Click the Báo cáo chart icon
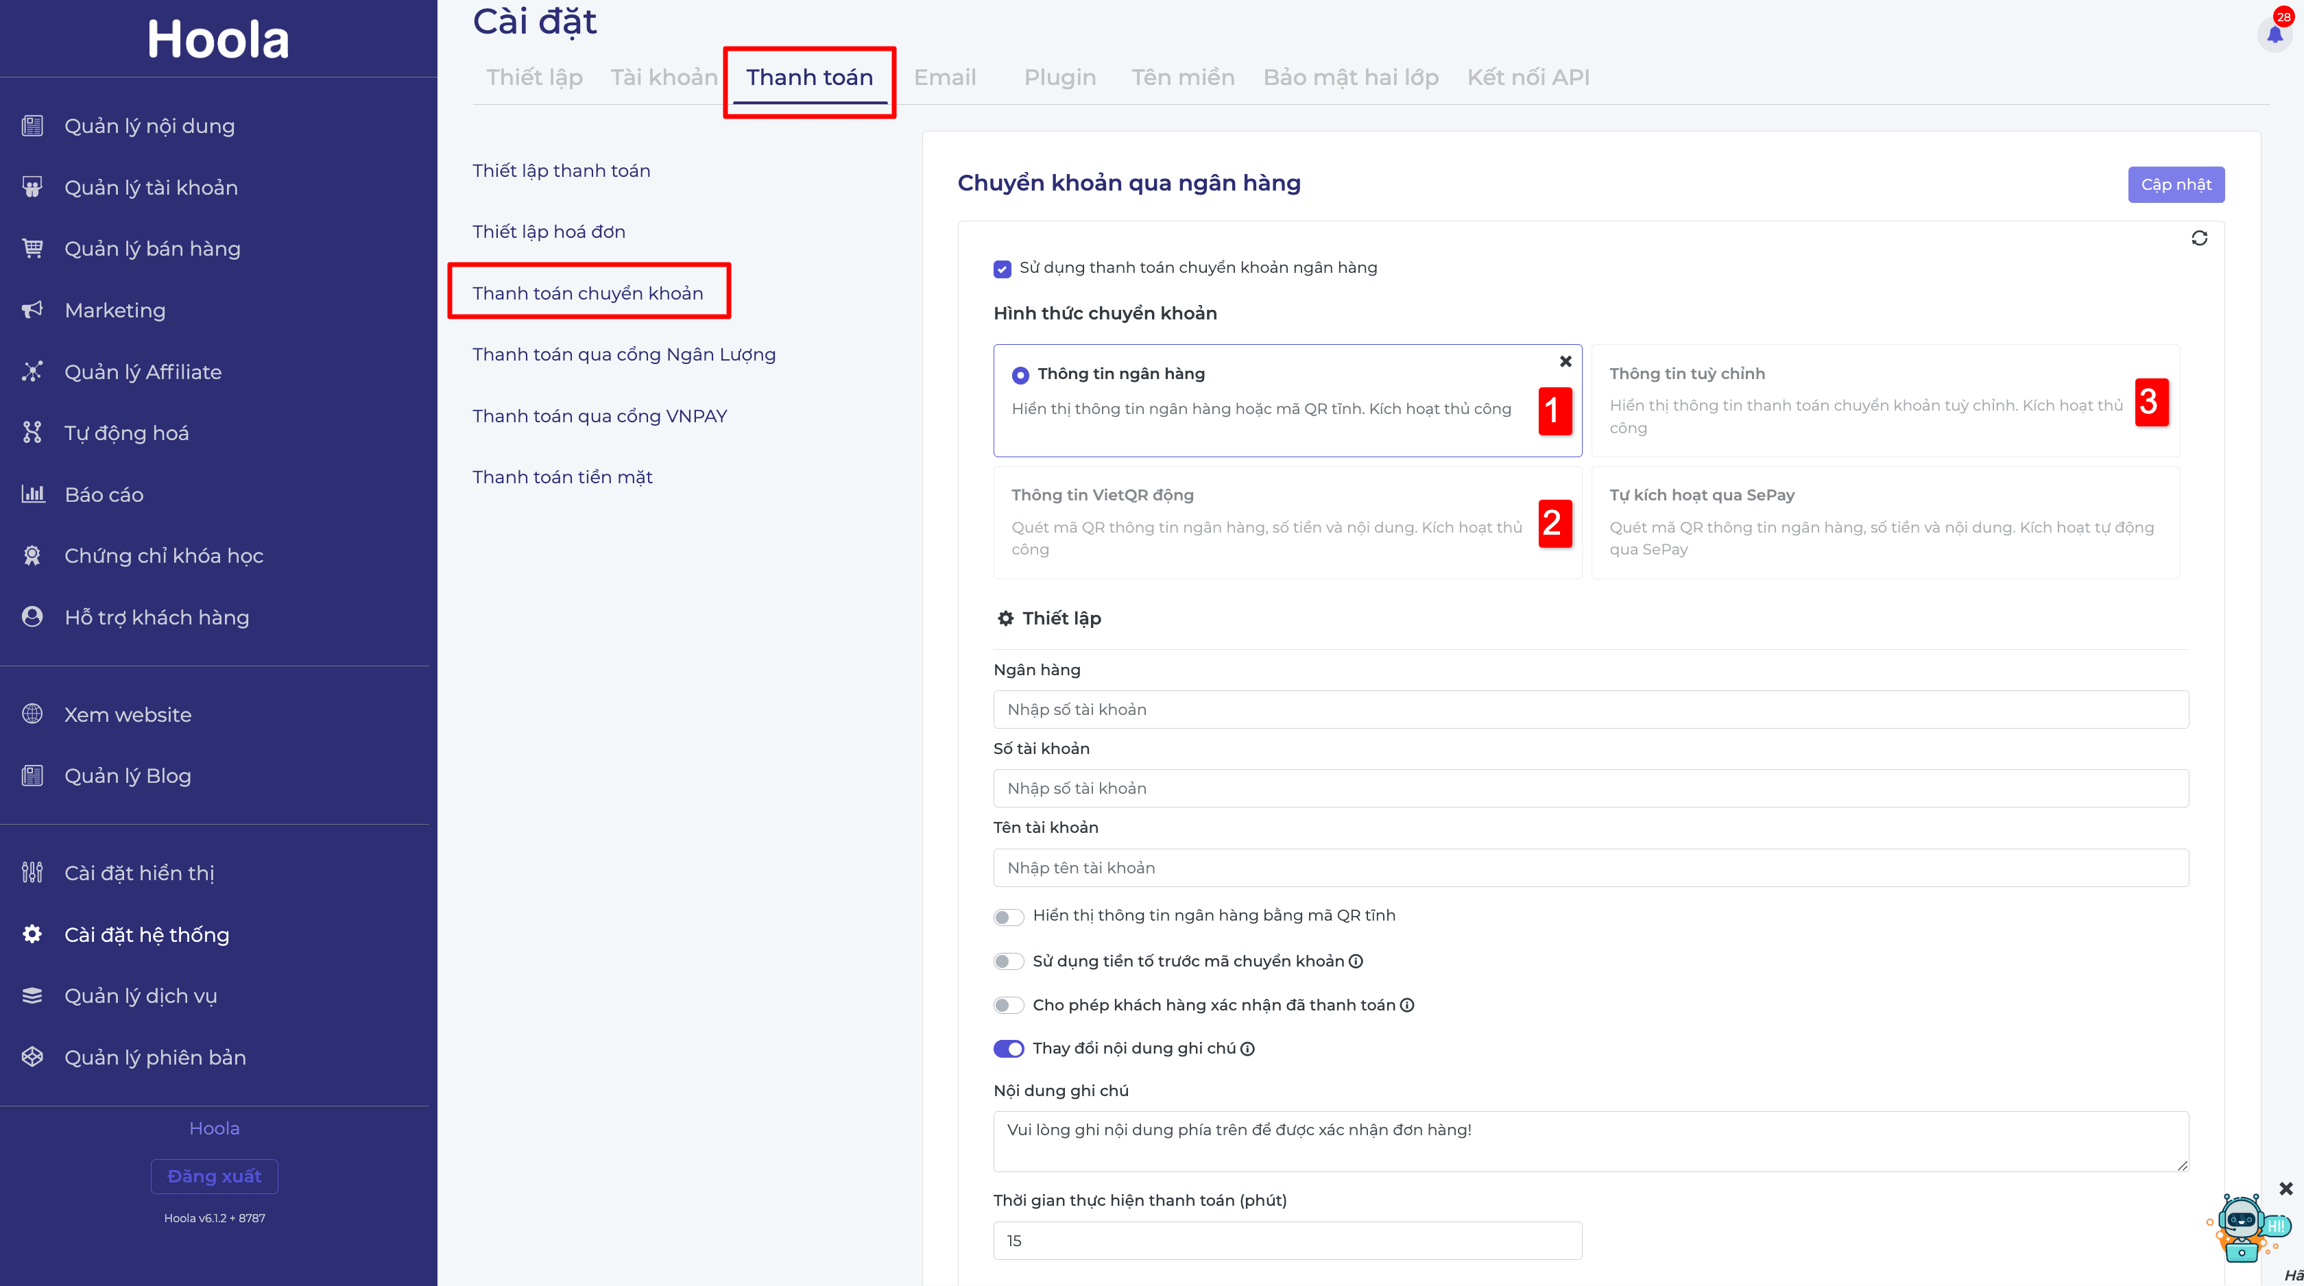Image resolution: width=2304 pixels, height=1286 pixels. pyautogui.click(x=33, y=494)
